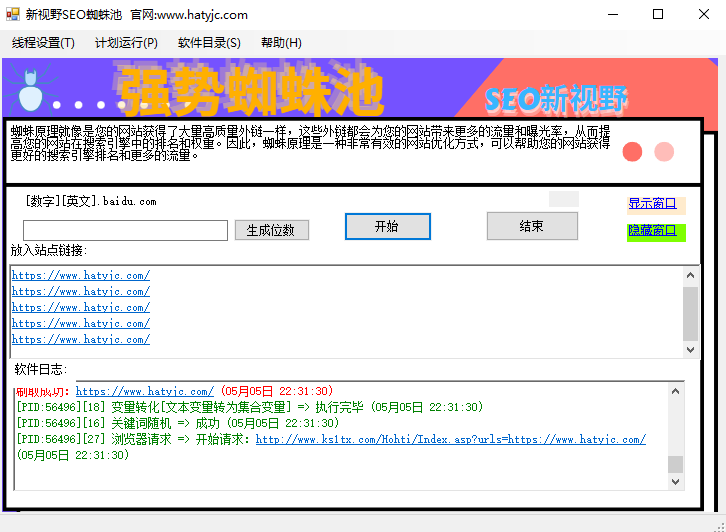Click the red circle indicator
The image size is (726, 532).
(x=632, y=152)
